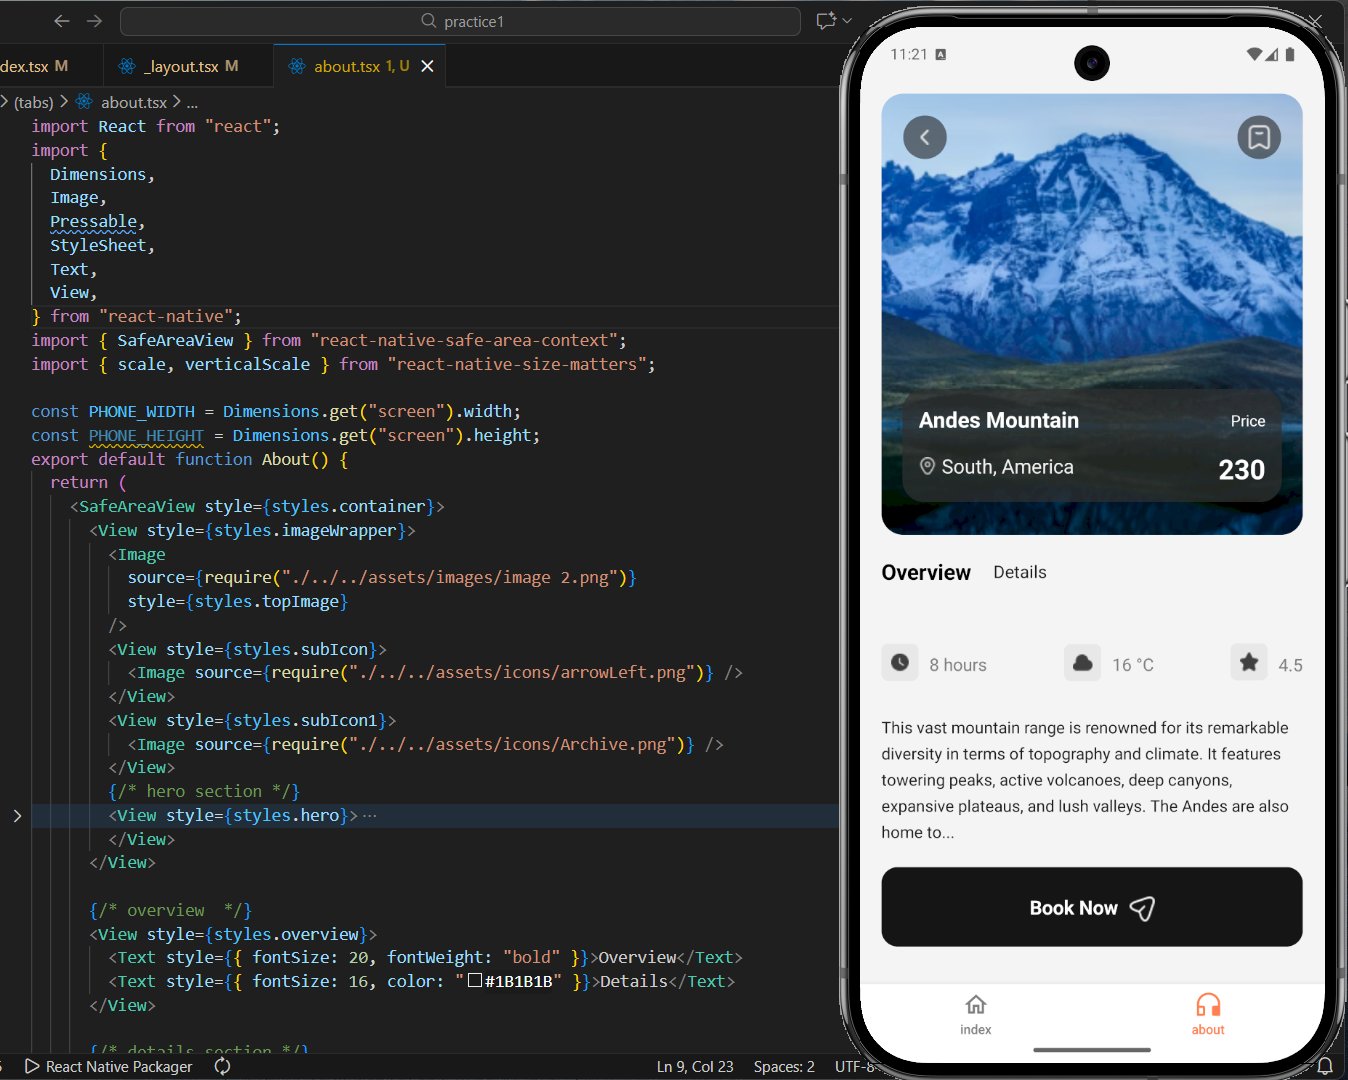
Task: Go back using editor navigation arrow
Action: coord(62,21)
